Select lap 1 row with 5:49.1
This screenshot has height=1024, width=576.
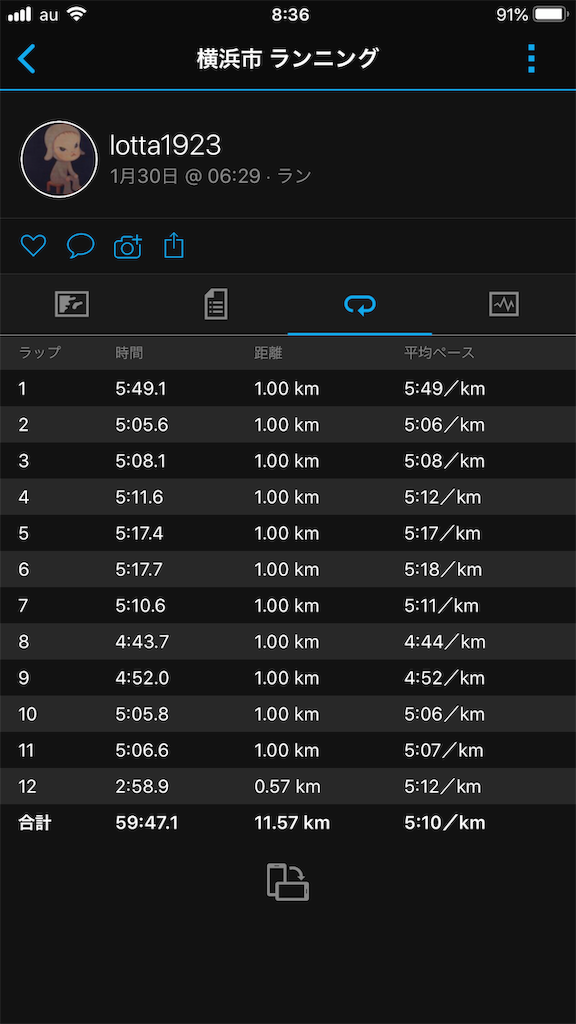pyautogui.click(x=288, y=389)
